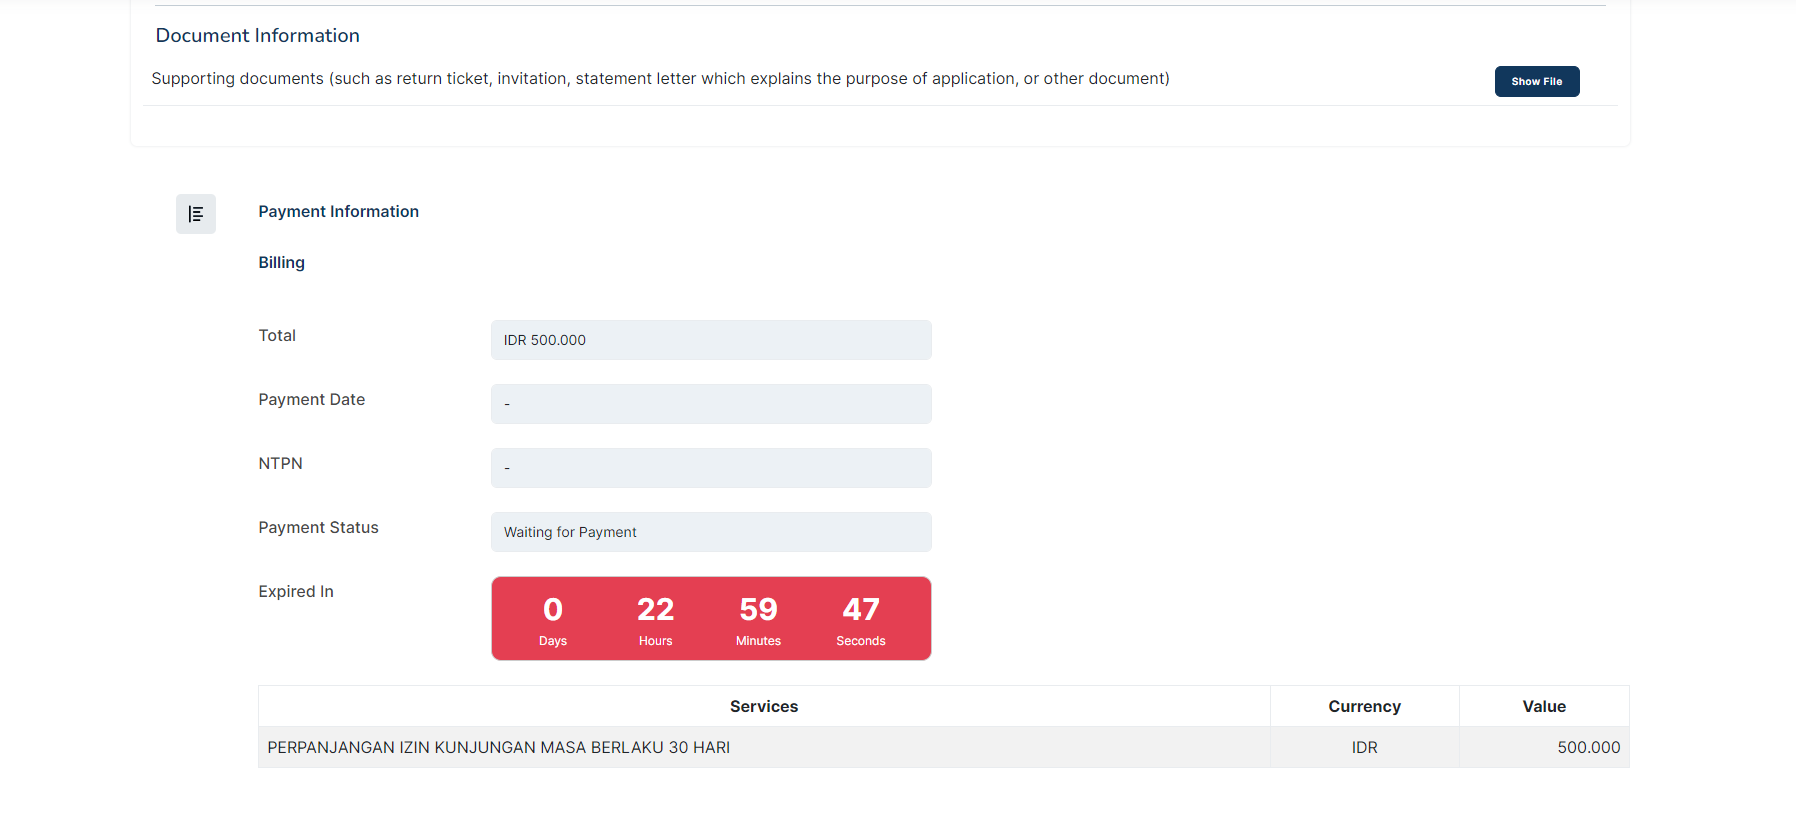Click the Supporting documents description text
The width and height of the screenshot is (1796, 831).
[660, 78]
